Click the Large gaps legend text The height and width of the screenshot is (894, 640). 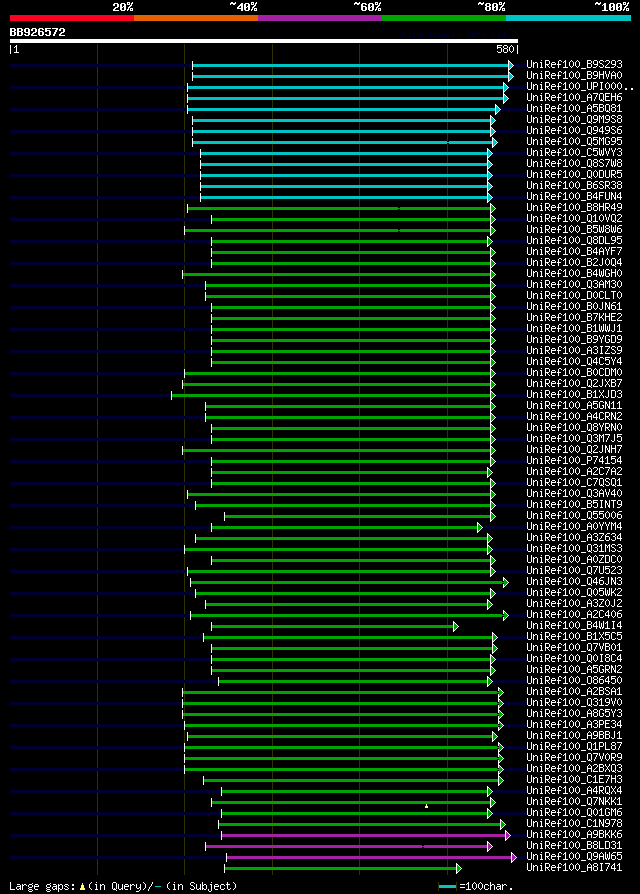[x=42, y=887]
